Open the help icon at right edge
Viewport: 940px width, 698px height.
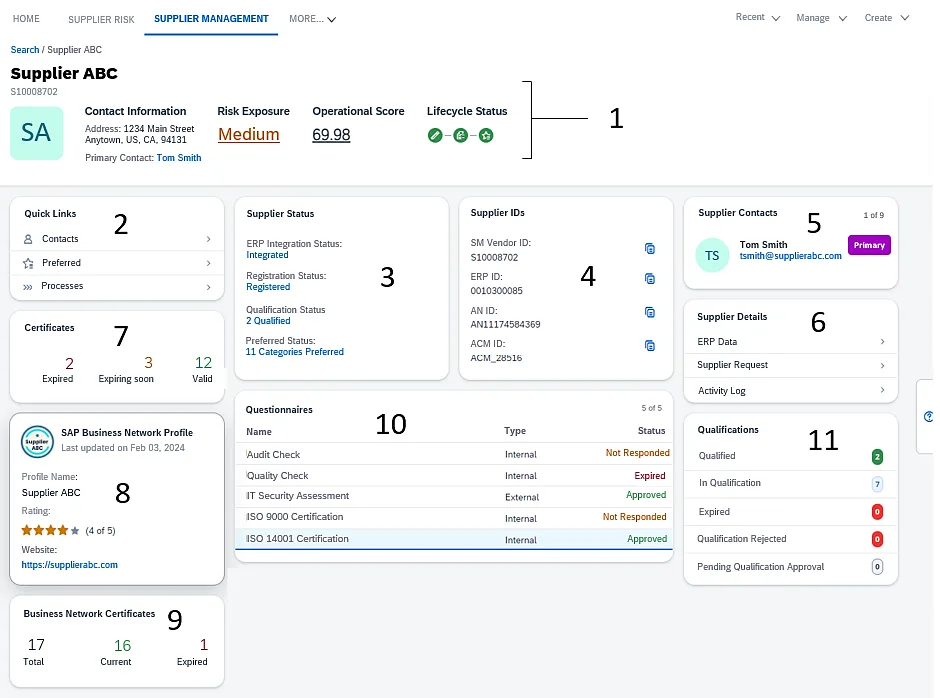point(929,416)
